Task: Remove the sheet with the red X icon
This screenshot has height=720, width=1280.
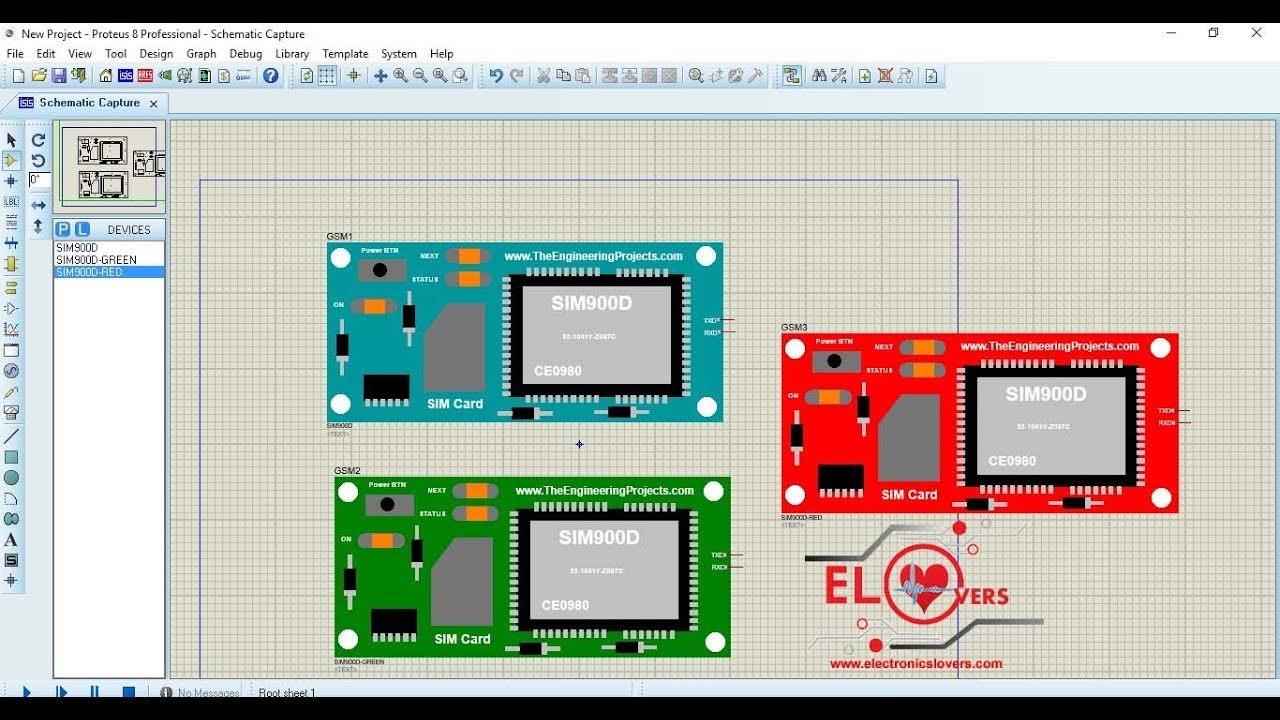Action: 885,76
